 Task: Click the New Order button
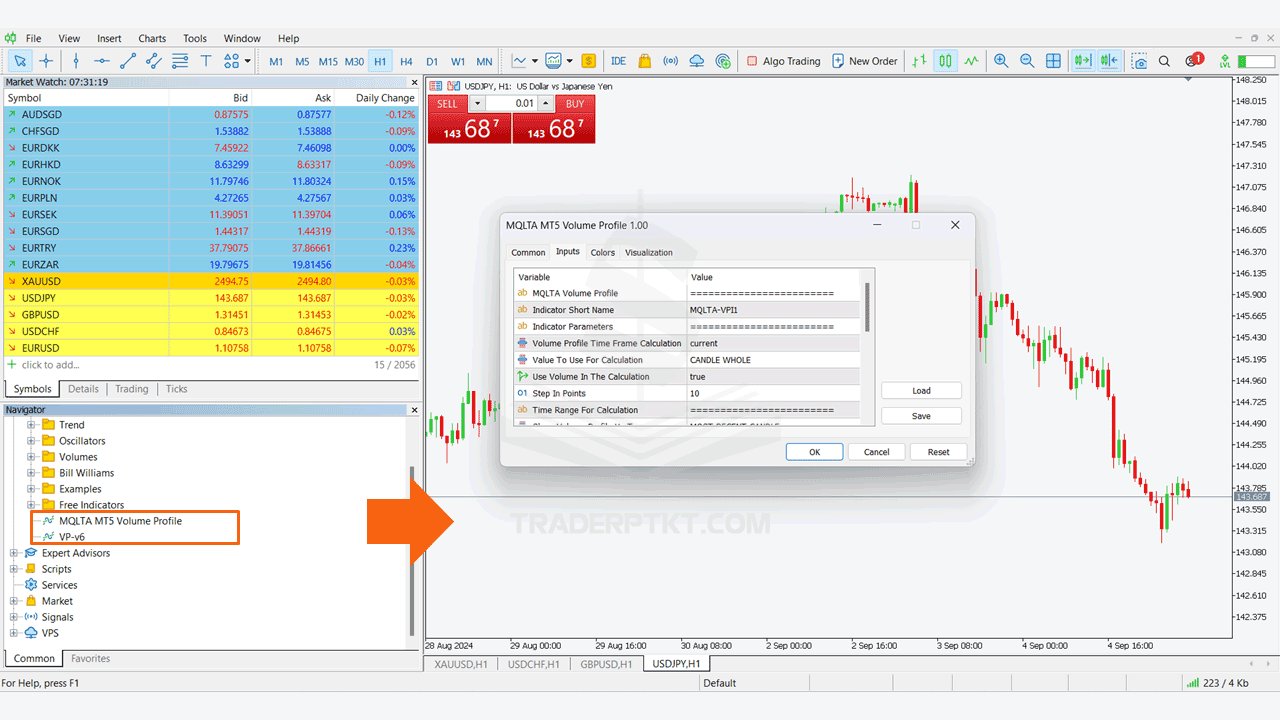coord(865,61)
